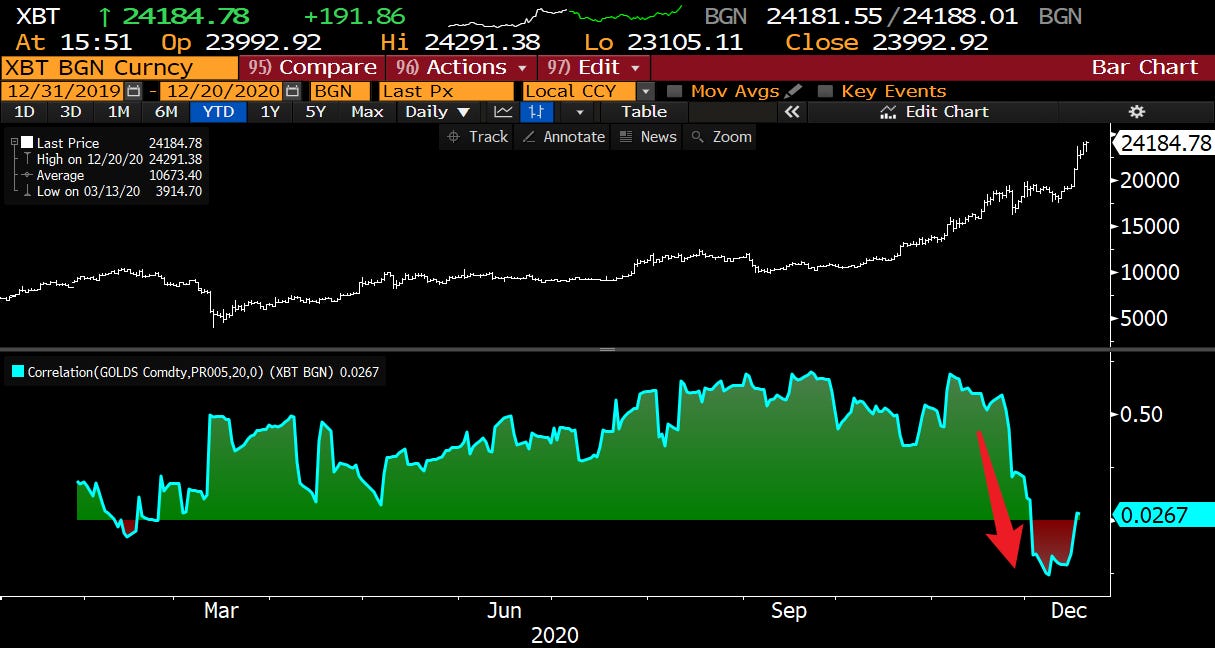Select the 6M time range

click(x=167, y=112)
